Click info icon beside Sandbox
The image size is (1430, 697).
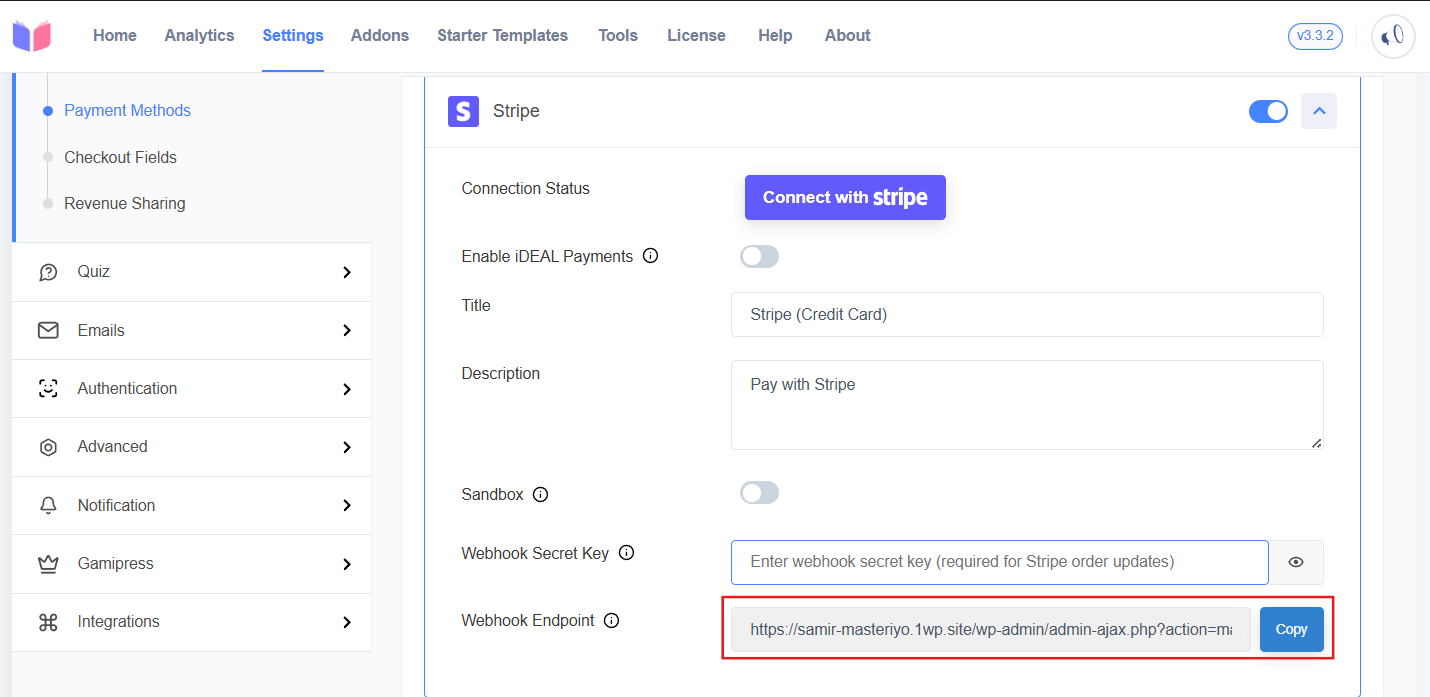coord(541,494)
